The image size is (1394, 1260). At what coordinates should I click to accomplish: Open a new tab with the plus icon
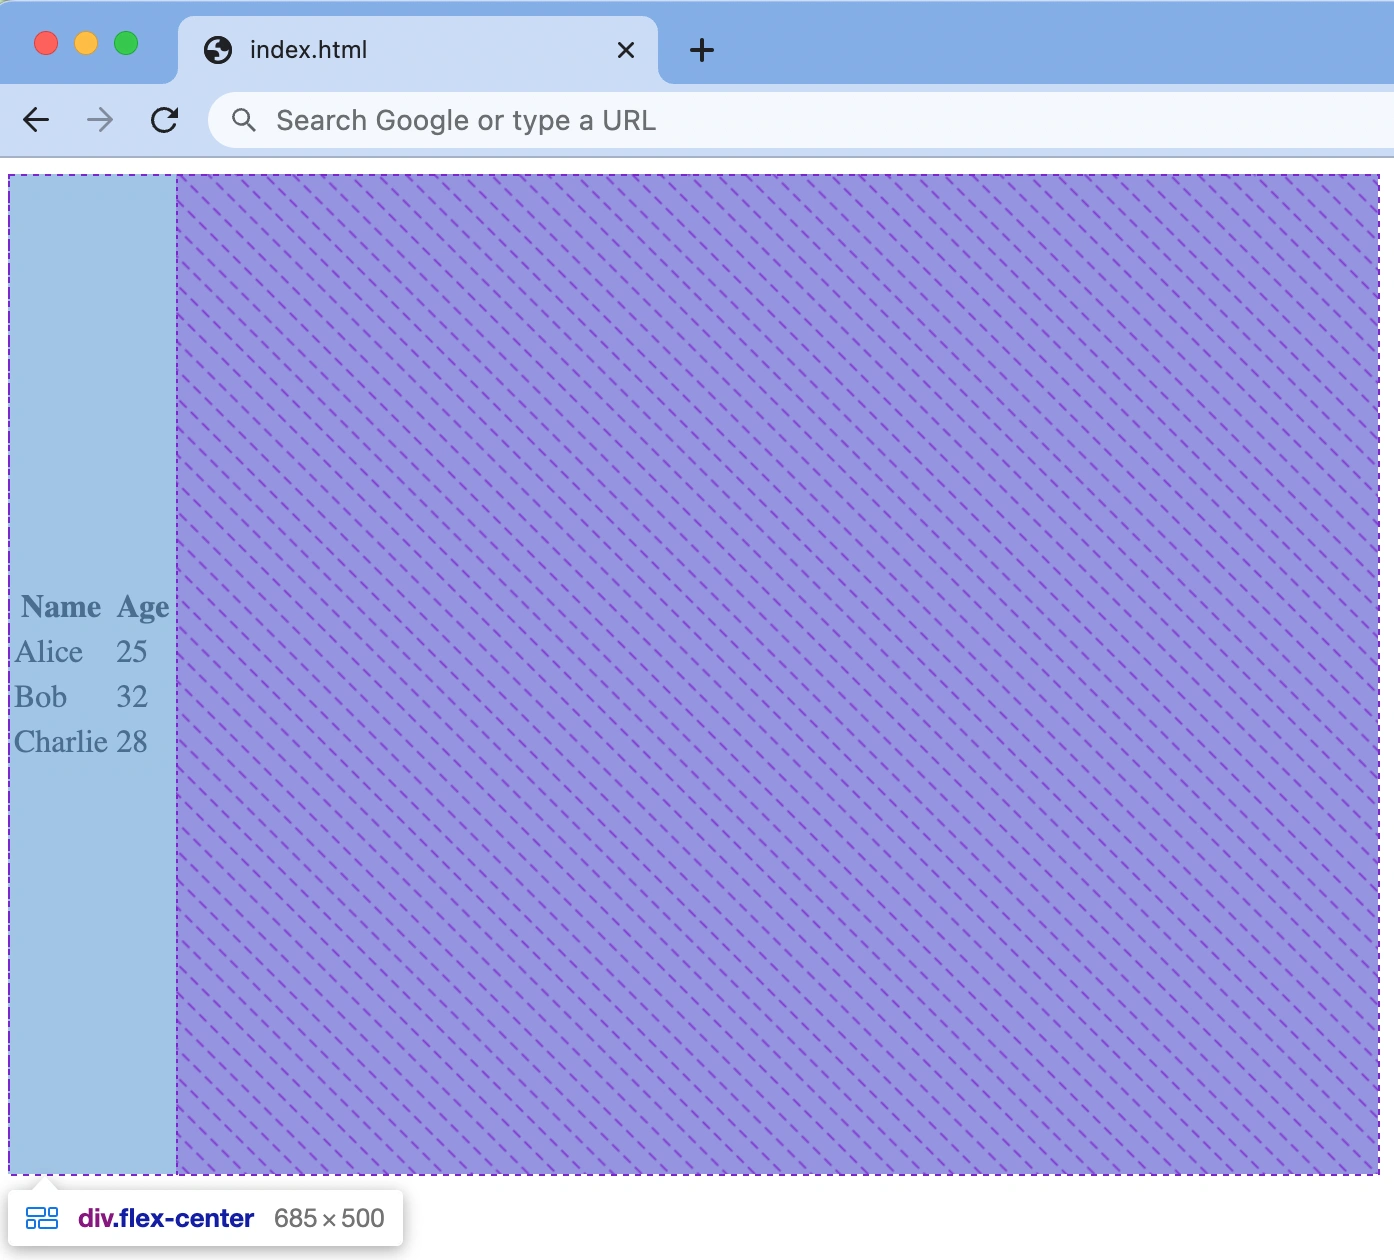(x=701, y=50)
